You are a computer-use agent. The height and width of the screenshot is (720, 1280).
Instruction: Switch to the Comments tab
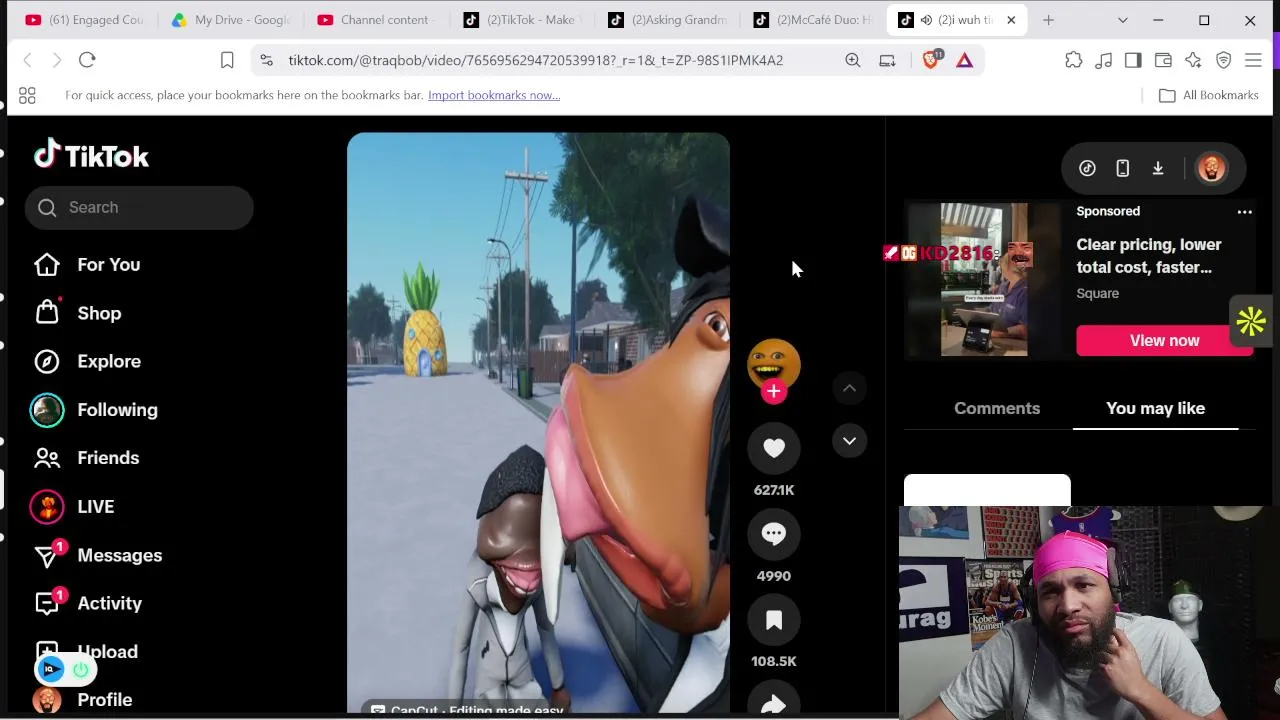coord(997,408)
